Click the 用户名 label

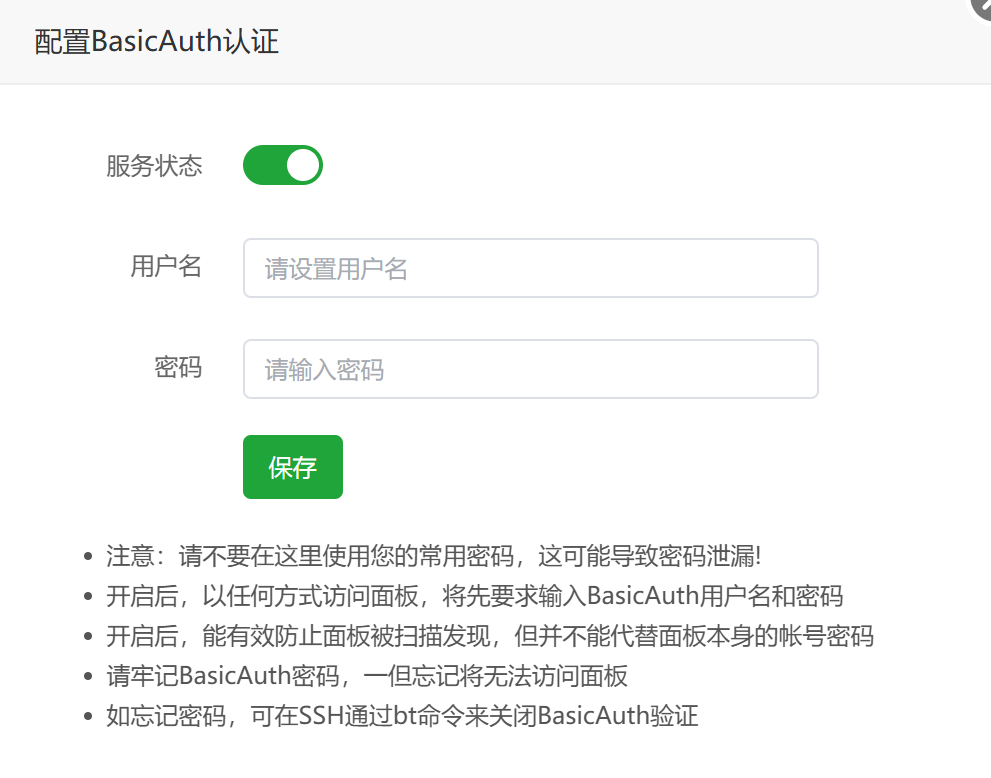pyautogui.click(x=167, y=267)
